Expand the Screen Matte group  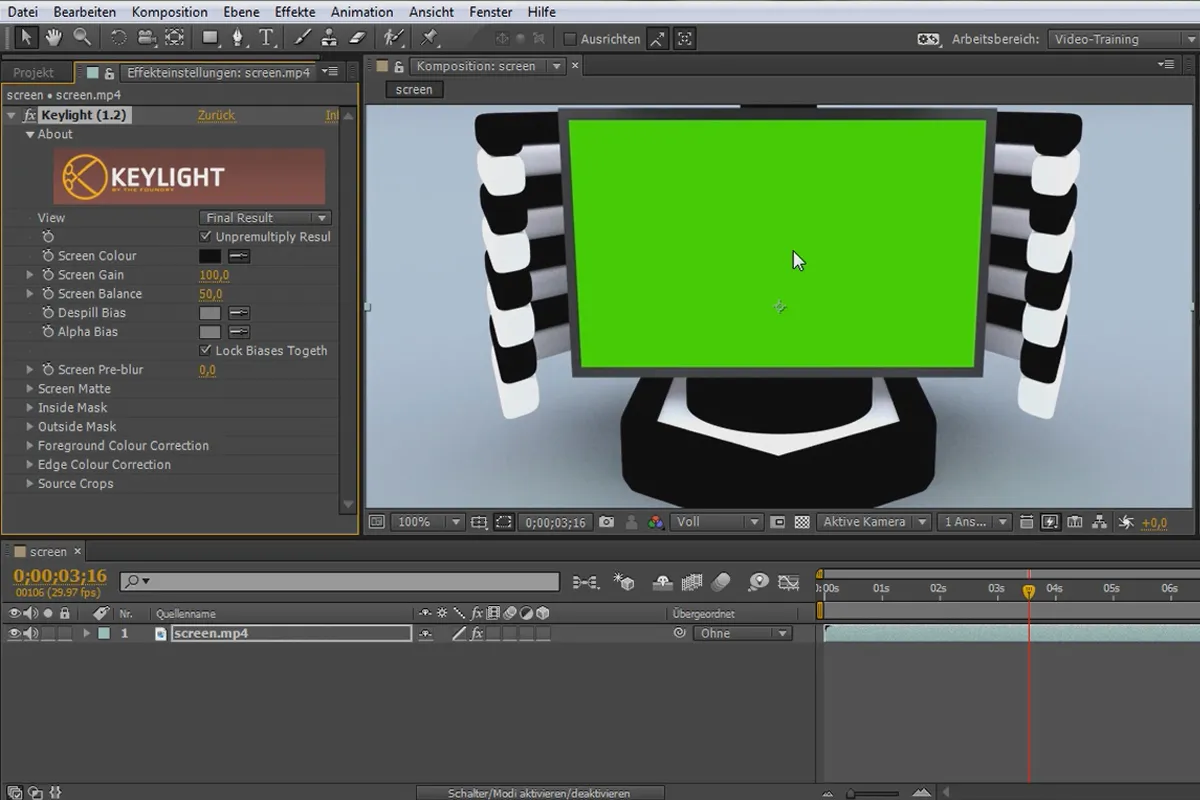click(30, 389)
